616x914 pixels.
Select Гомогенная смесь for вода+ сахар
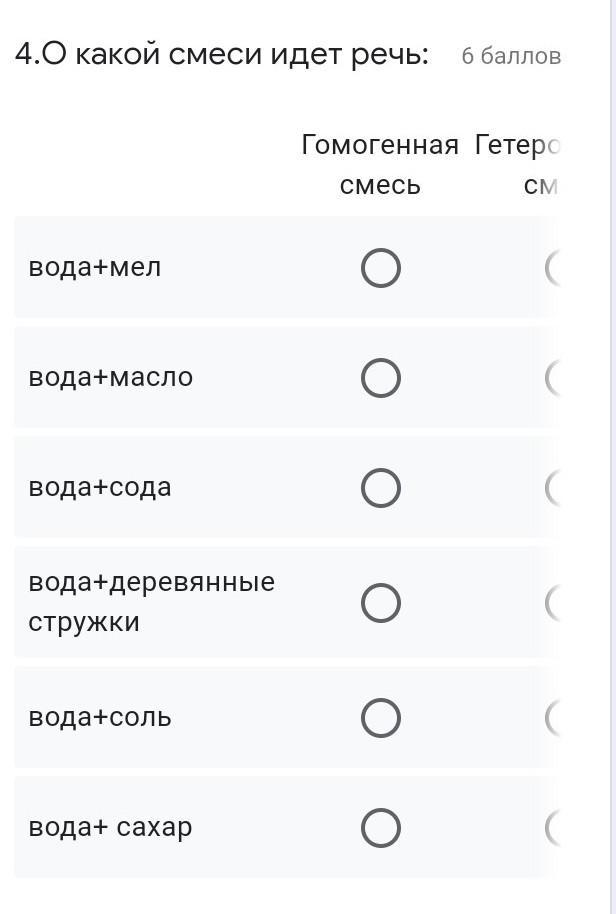coord(381,827)
